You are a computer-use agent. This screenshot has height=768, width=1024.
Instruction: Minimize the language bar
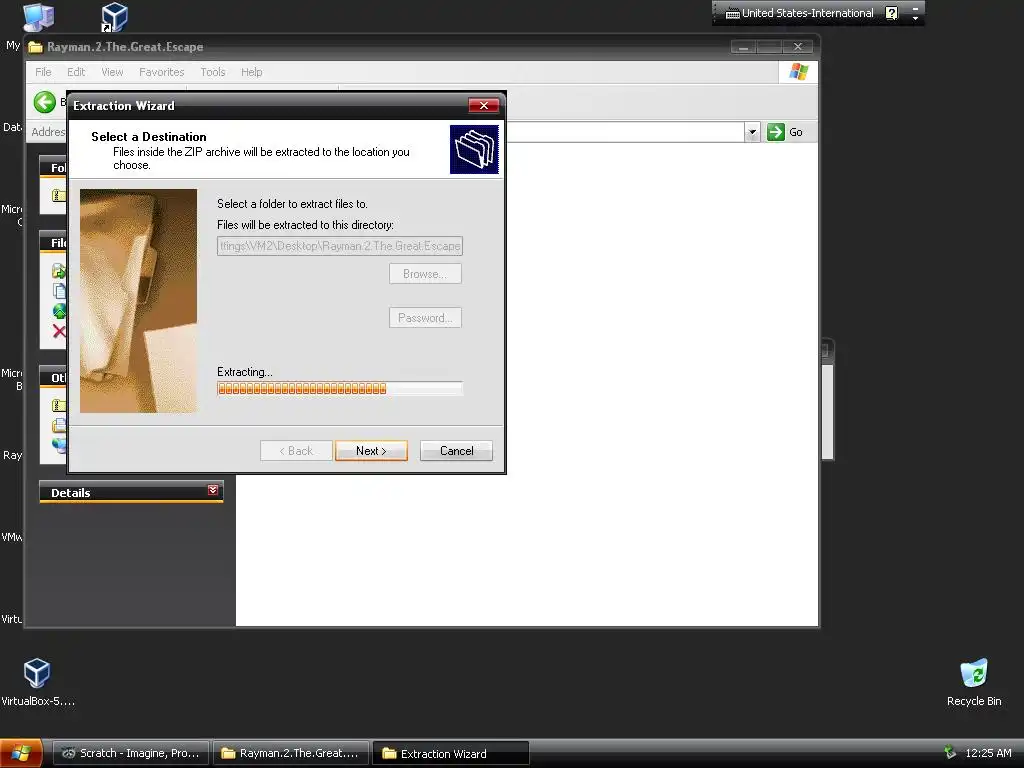(915, 8)
